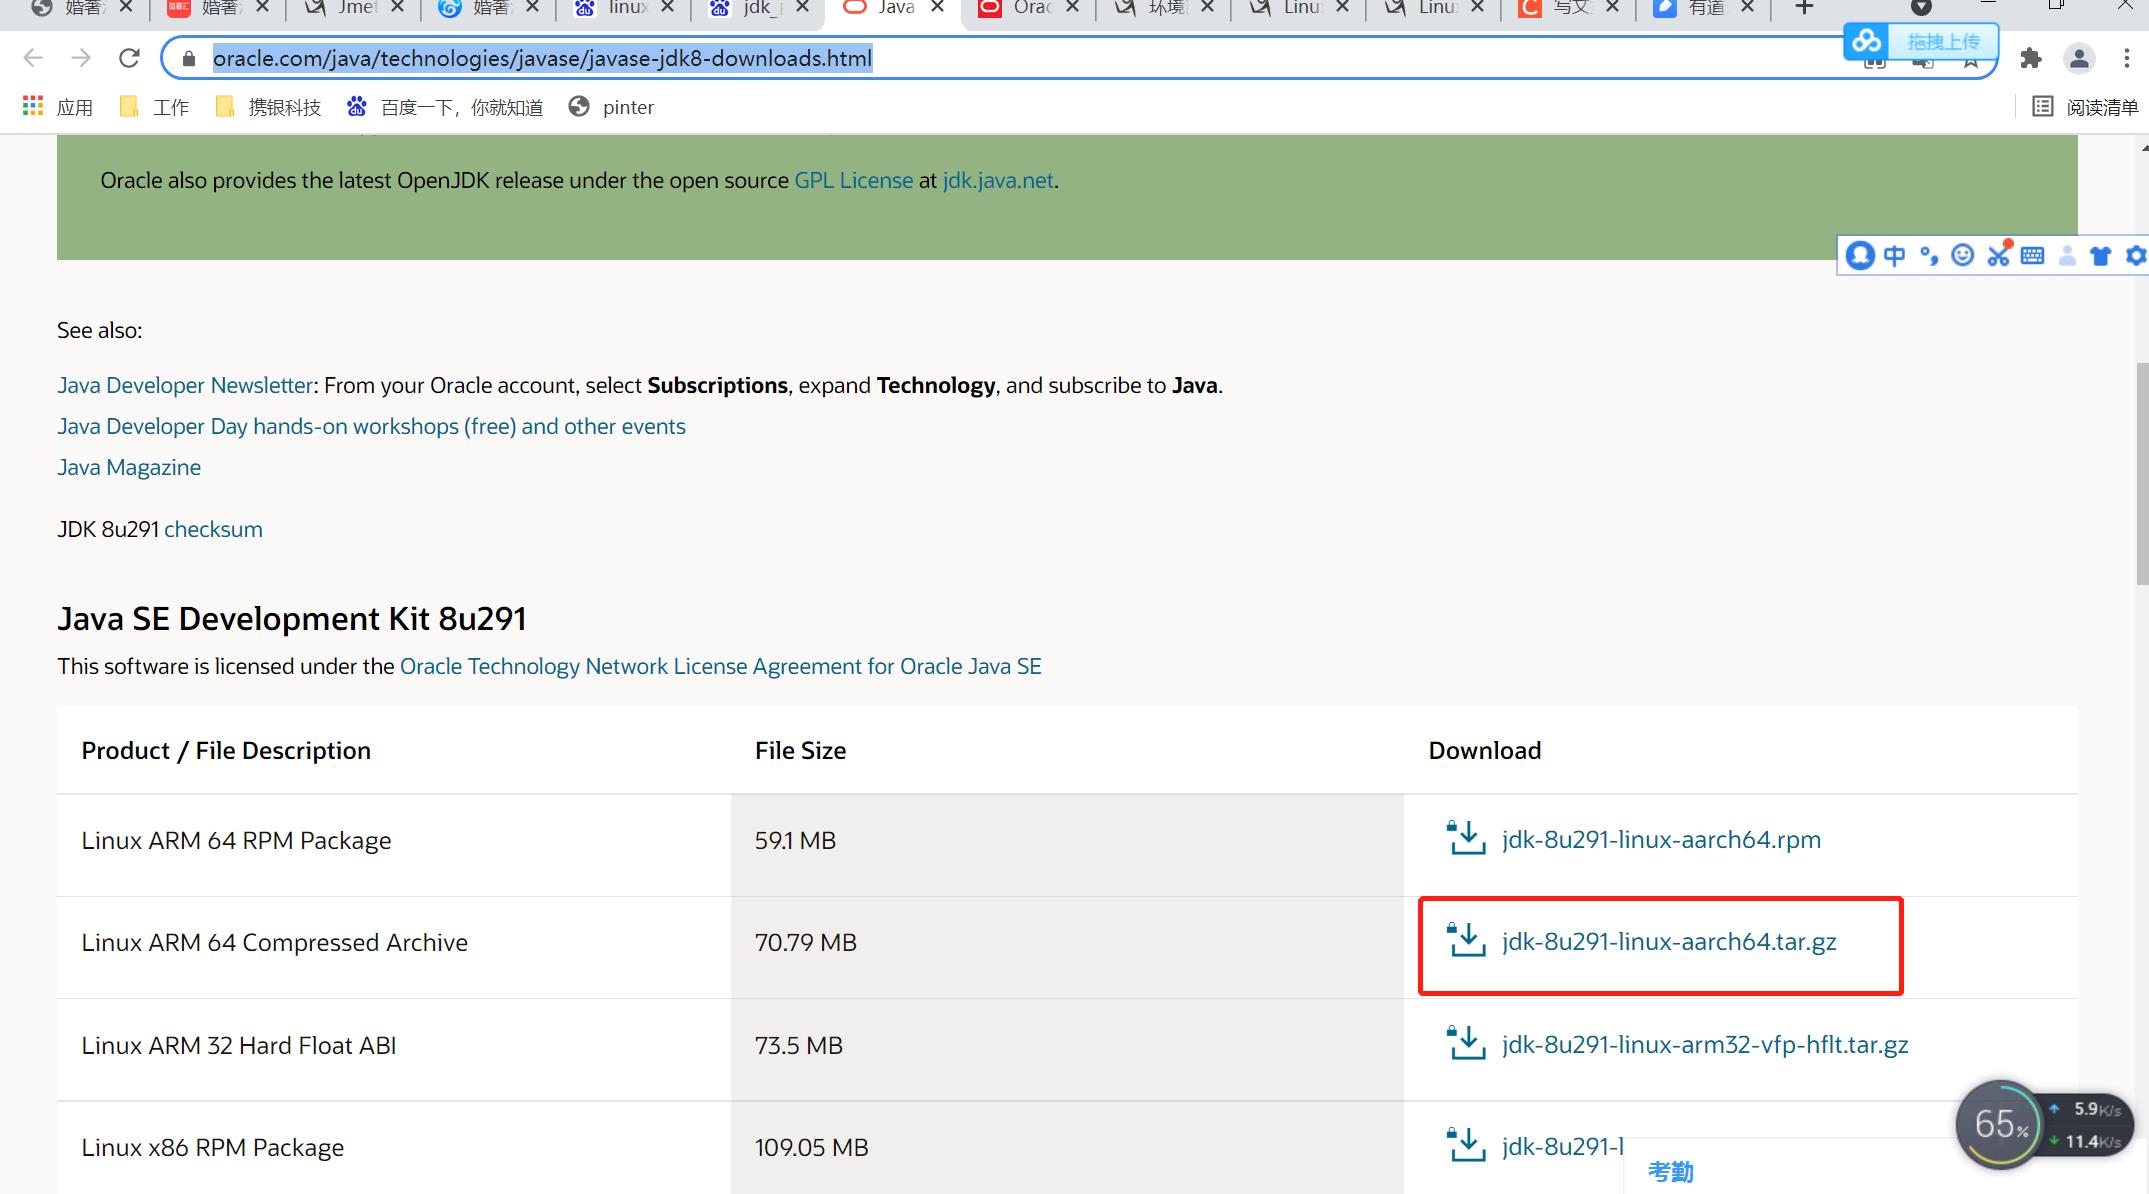
Task: Select the '109.05 MB' file size cell
Action: [1067, 1148]
